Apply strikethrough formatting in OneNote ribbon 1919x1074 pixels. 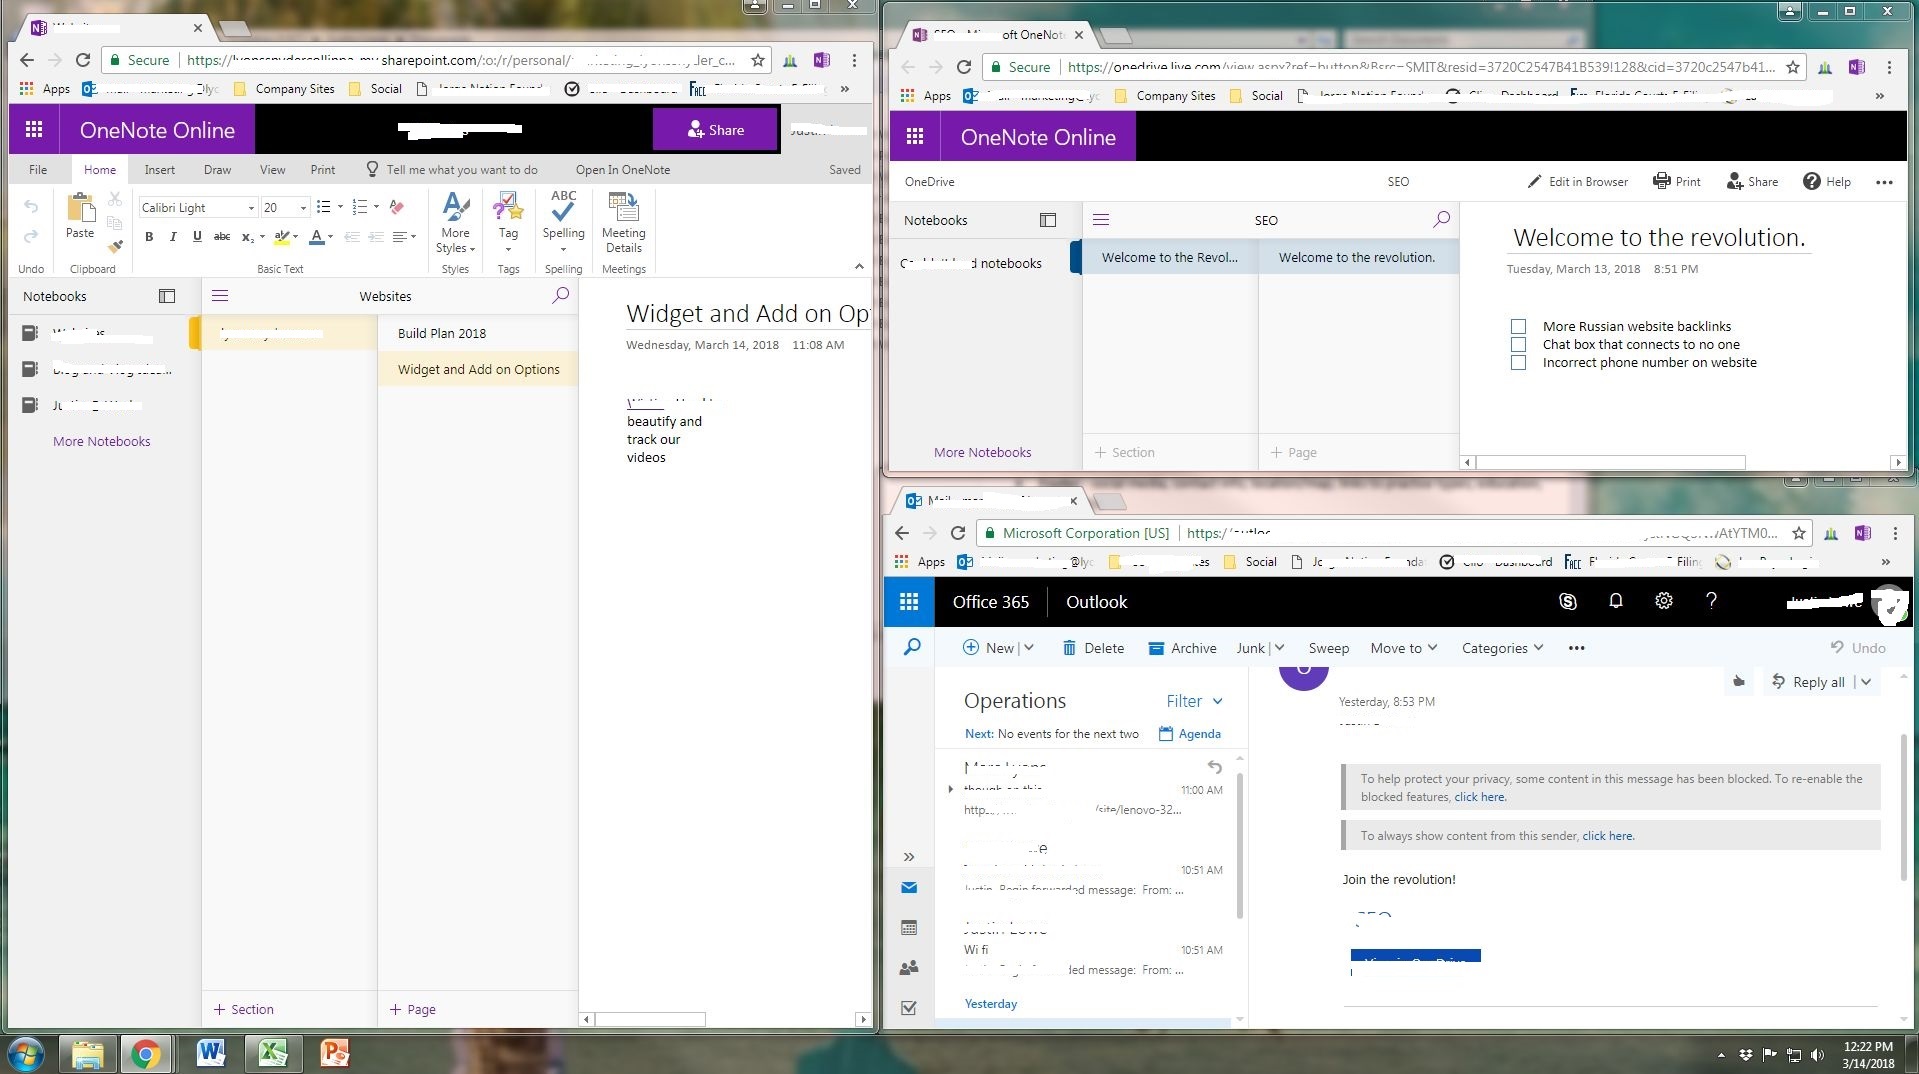click(222, 237)
